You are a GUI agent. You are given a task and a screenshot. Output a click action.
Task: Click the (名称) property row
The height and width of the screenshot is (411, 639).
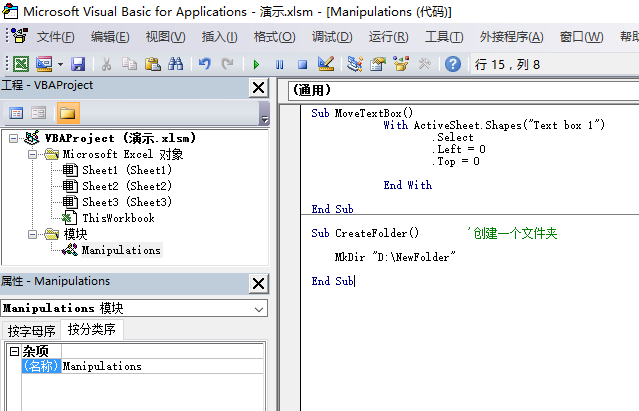(x=41, y=366)
